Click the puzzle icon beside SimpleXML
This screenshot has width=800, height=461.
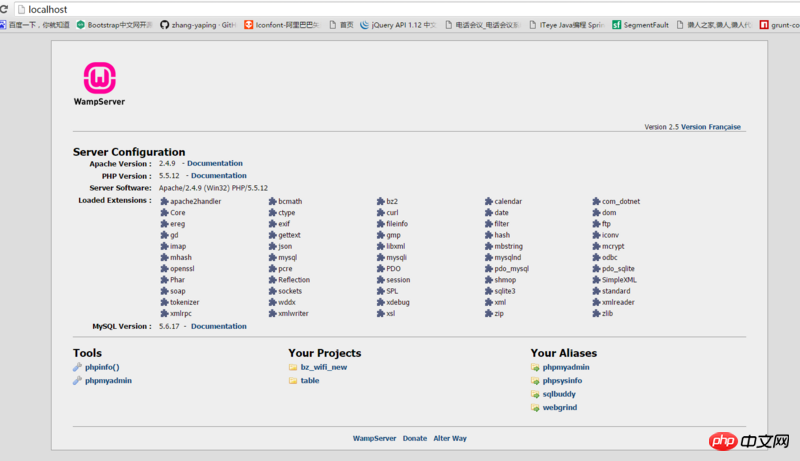596,280
